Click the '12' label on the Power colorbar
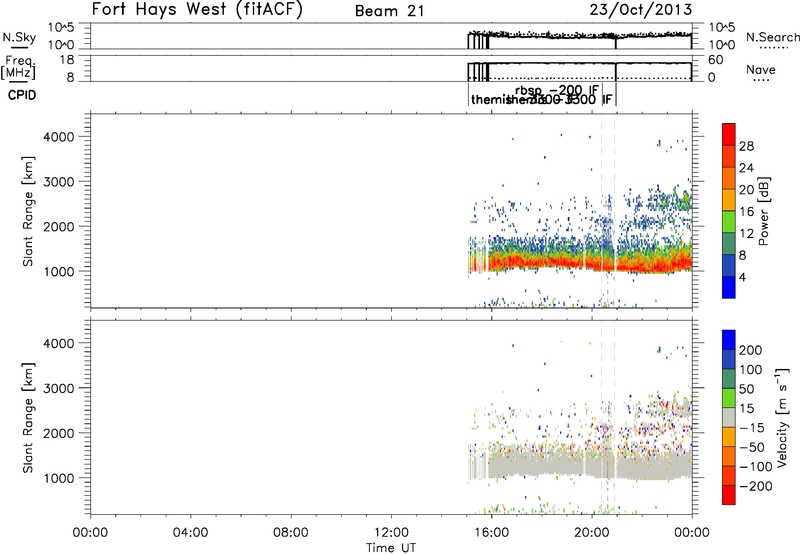 point(746,234)
